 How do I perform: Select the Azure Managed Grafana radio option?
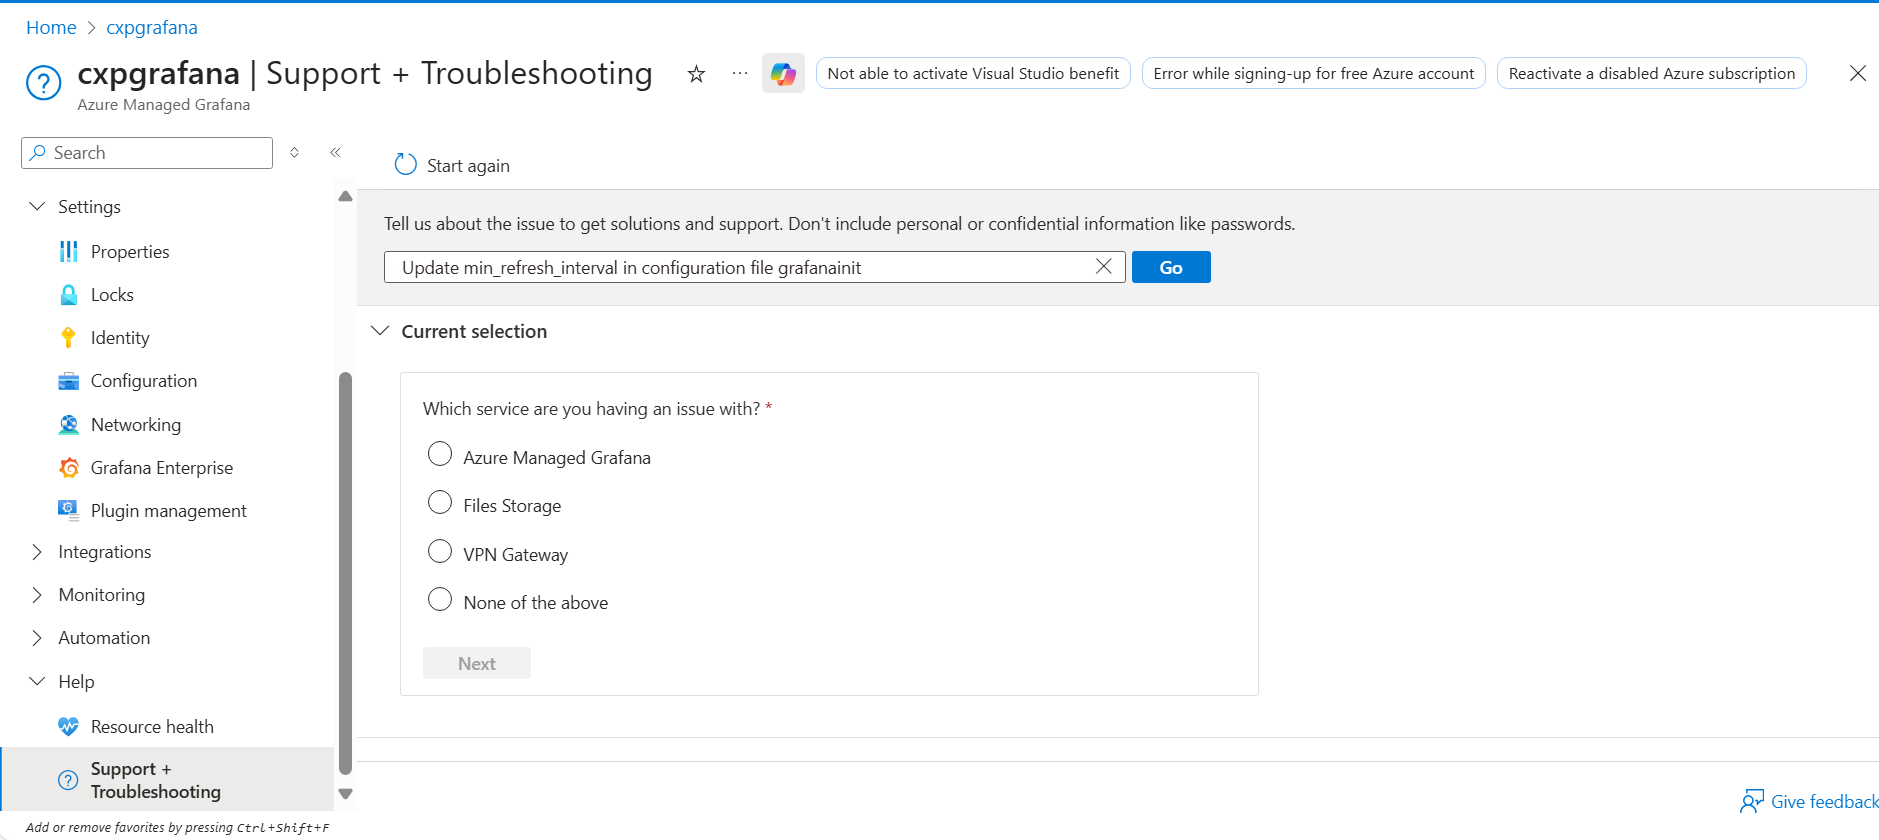click(x=440, y=455)
